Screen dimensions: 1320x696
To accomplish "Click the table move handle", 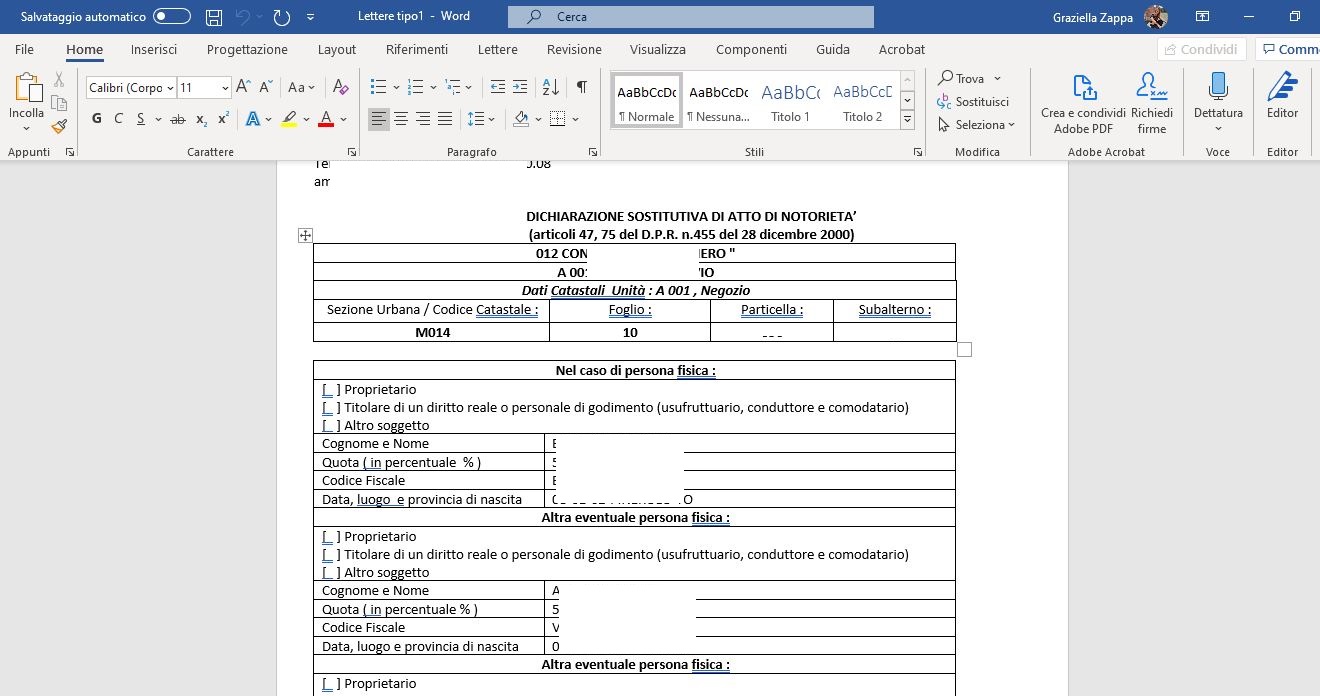I will [305, 236].
